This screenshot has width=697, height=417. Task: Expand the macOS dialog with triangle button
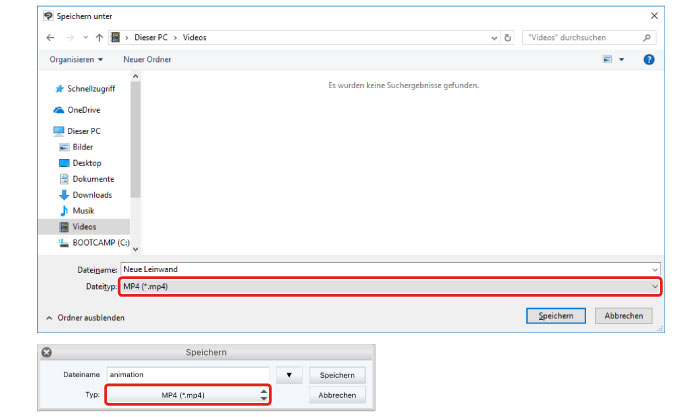coord(289,375)
